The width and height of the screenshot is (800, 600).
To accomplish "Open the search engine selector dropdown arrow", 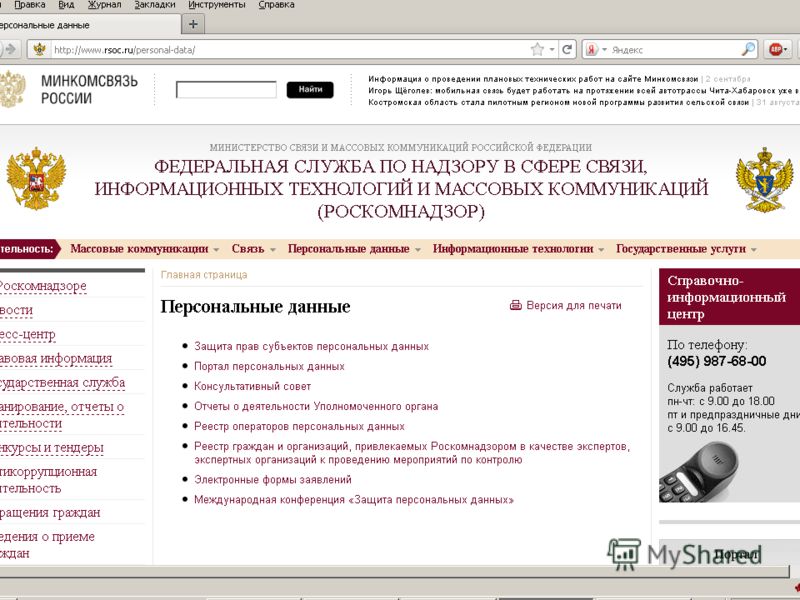I will point(605,49).
